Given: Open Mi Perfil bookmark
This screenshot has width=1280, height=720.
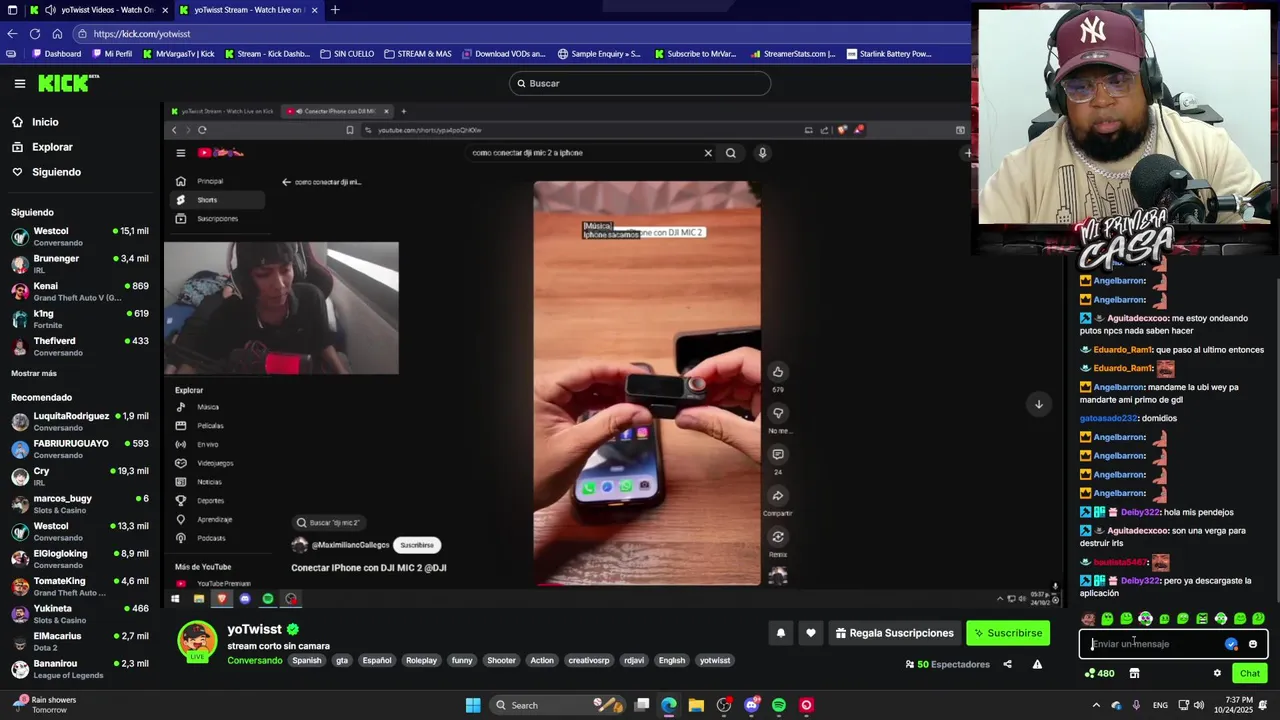Looking at the screenshot, I should [112, 54].
